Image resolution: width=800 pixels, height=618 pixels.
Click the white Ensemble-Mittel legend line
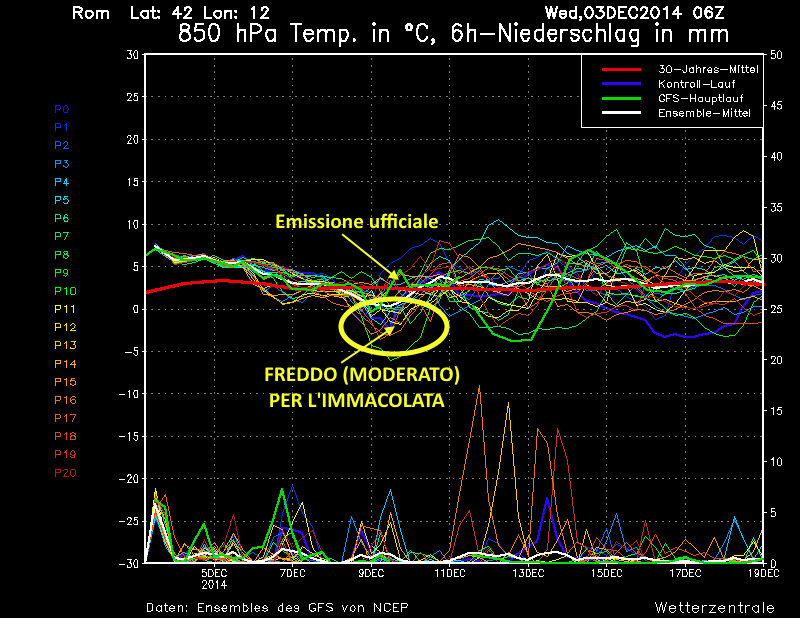[x=621, y=113]
